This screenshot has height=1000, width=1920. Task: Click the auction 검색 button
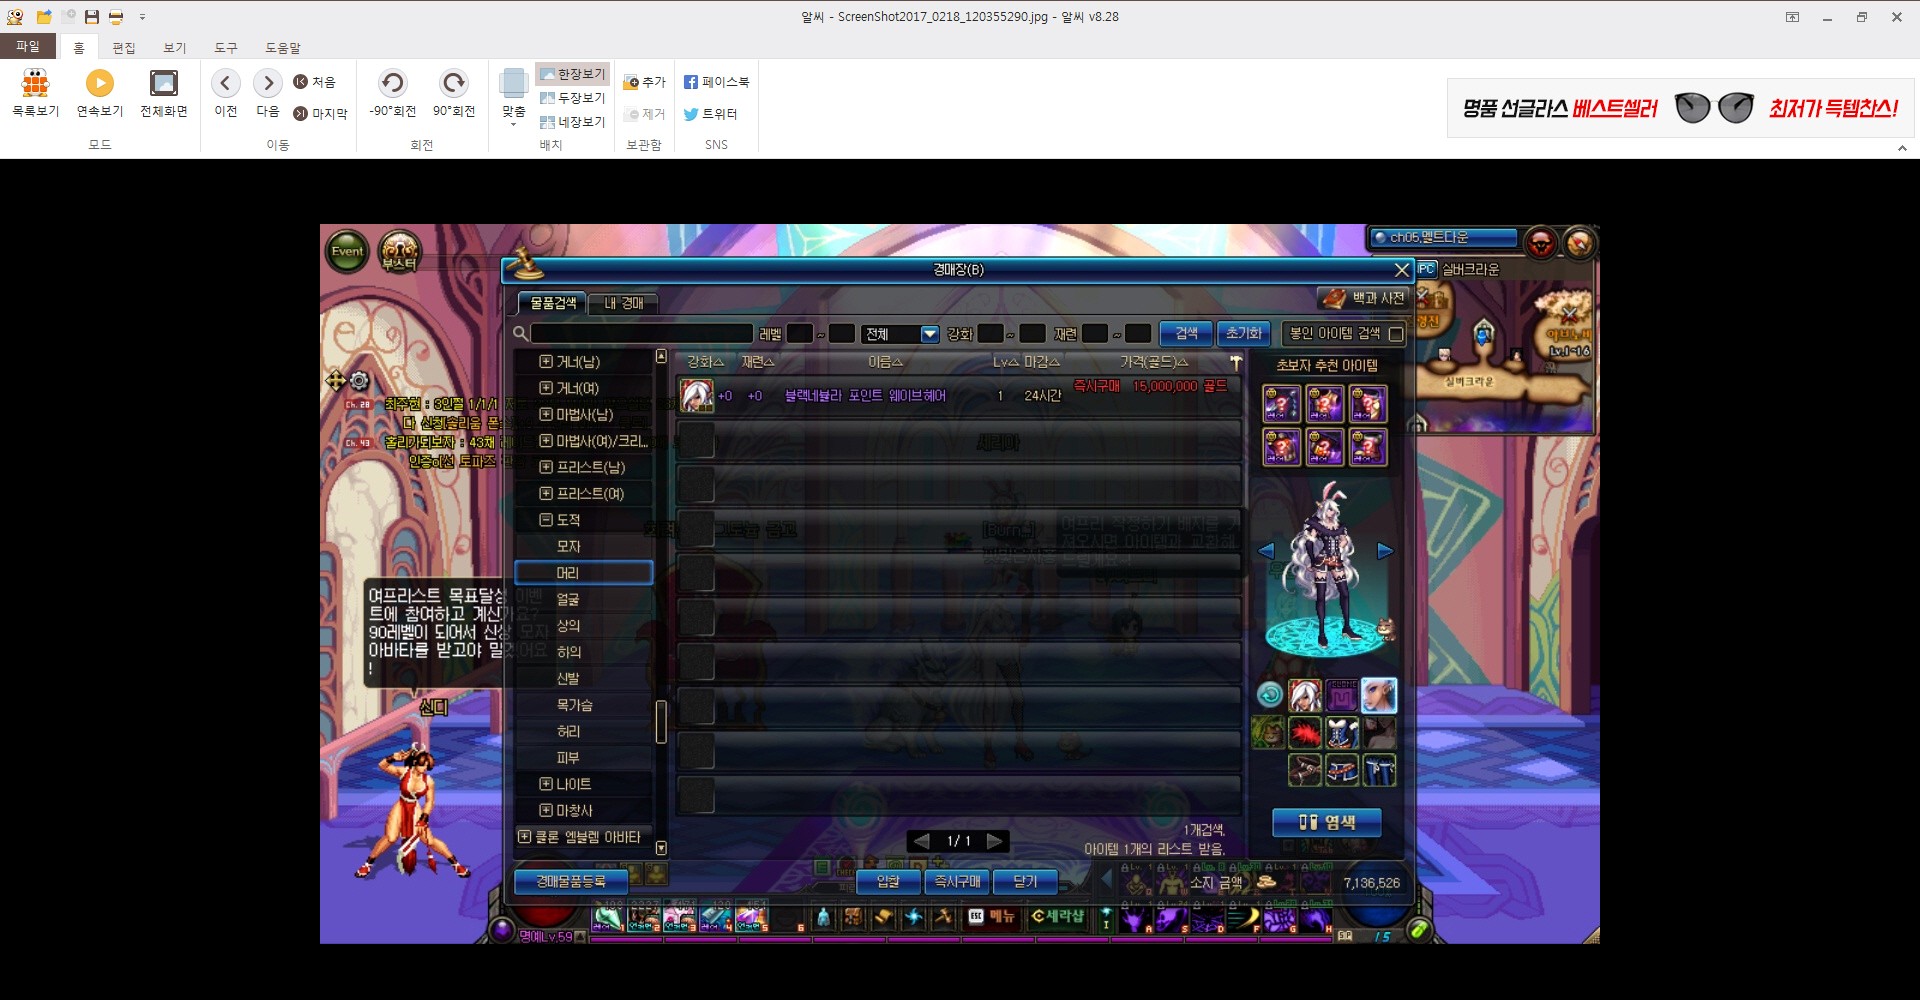pos(1186,333)
